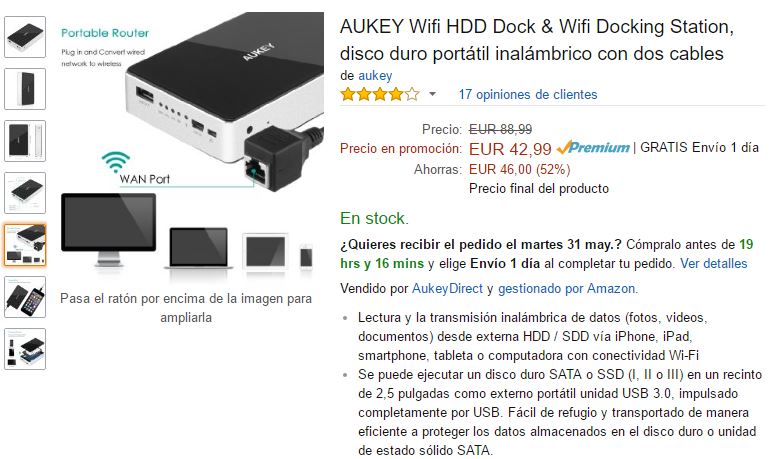Screen dimensions: 784x459
Task: Open the aukey brand link
Action: pyautogui.click(x=375, y=76)
